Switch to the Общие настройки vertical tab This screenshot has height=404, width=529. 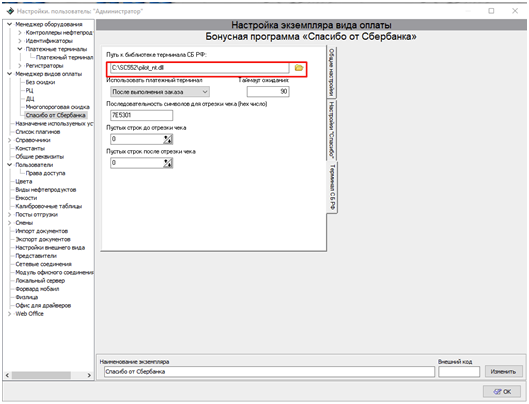pos(332,72)
